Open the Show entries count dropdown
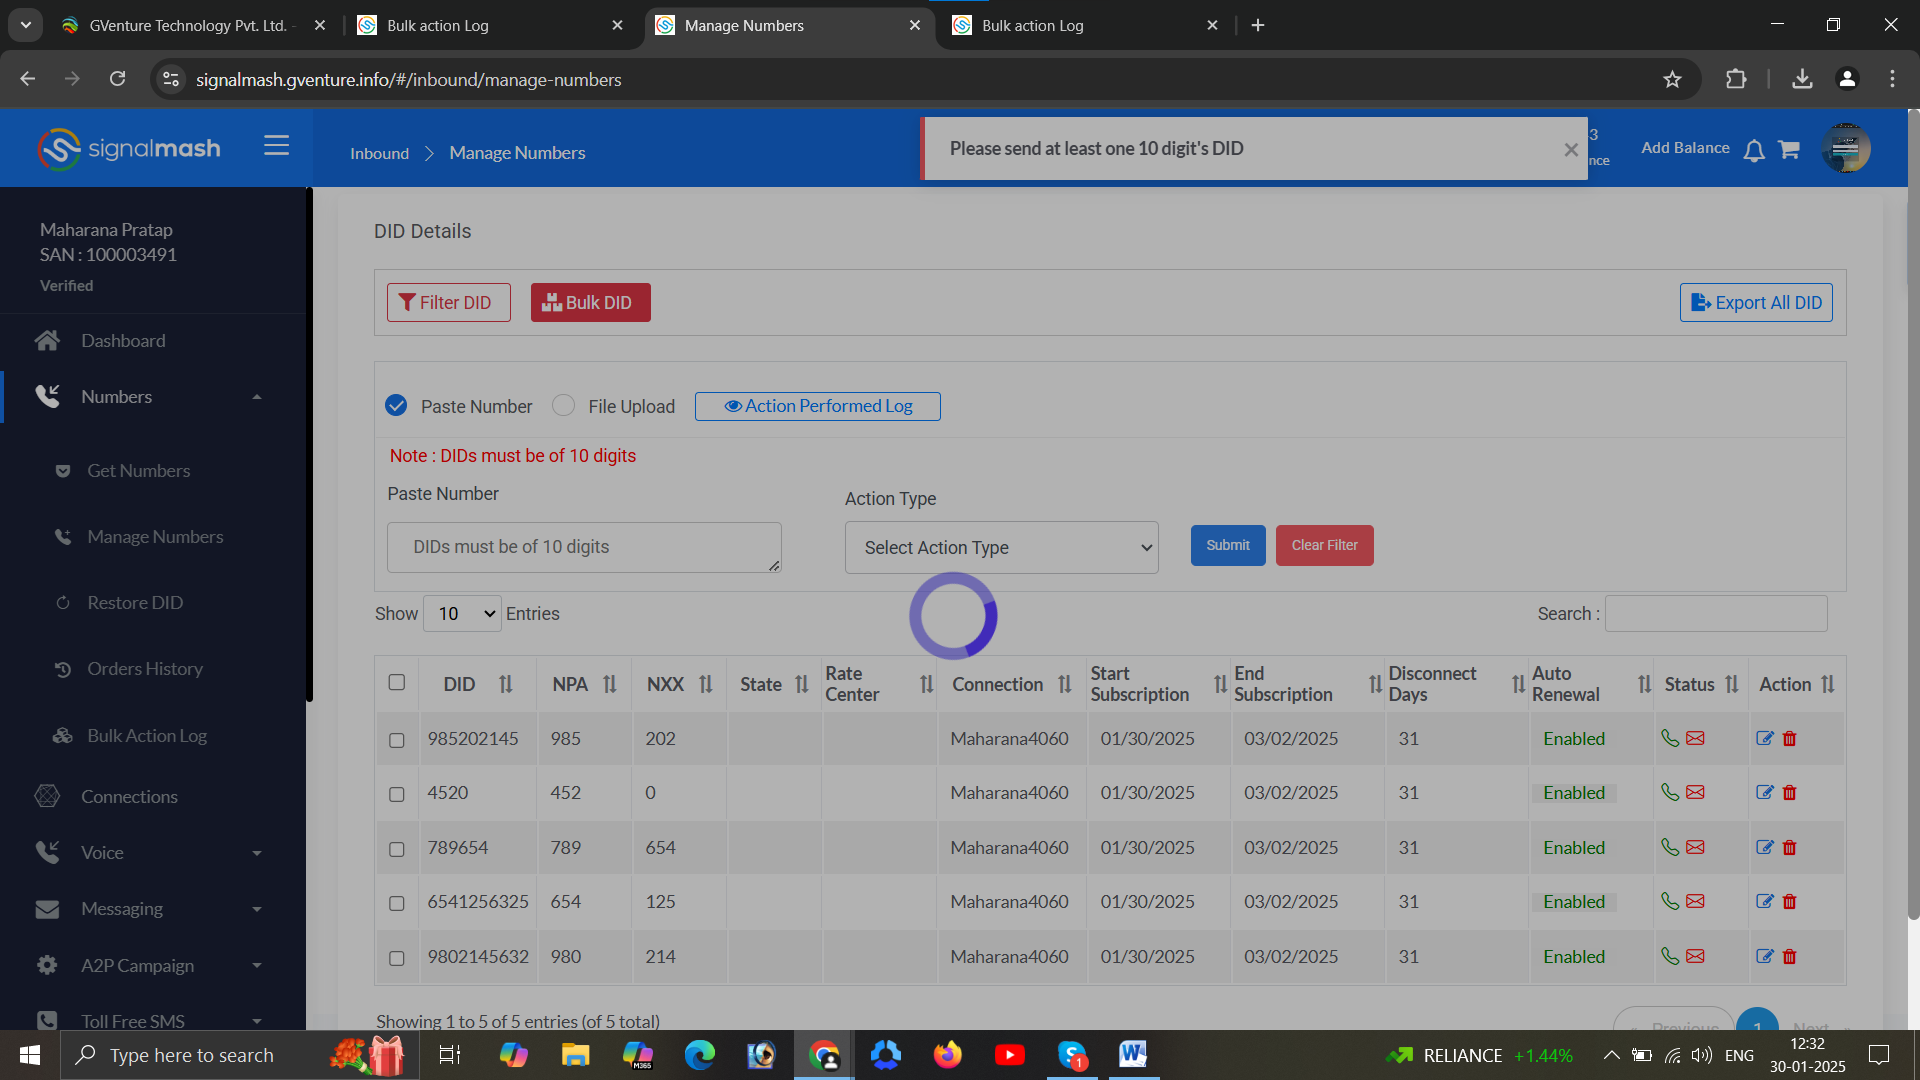Screen dimensions: 1920x1080 pos(462,613)
